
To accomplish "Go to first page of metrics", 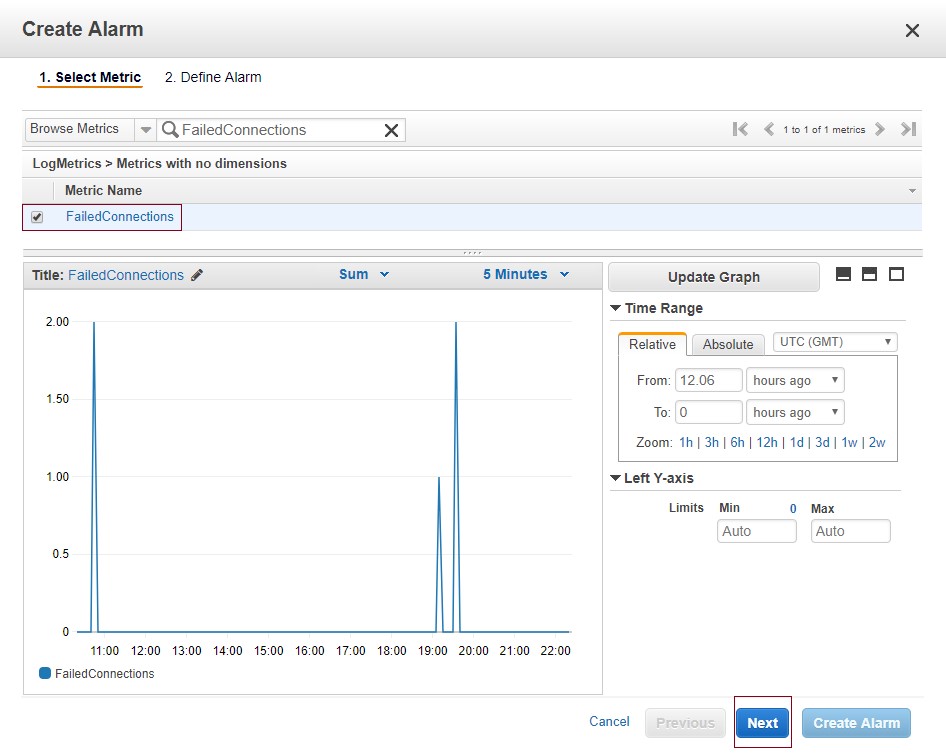I will click(740, 129).
